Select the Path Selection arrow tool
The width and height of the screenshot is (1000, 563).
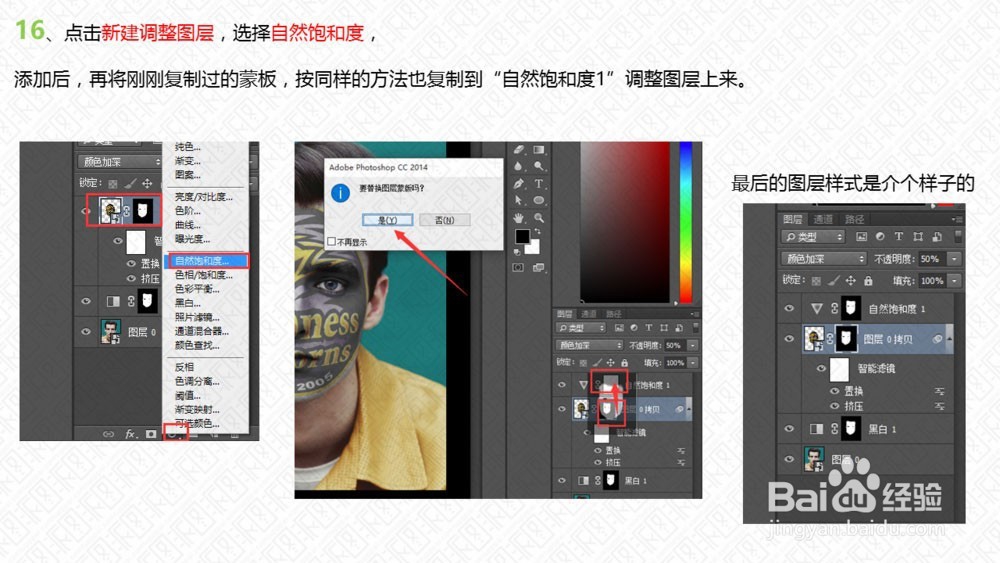tap(518, 200)
